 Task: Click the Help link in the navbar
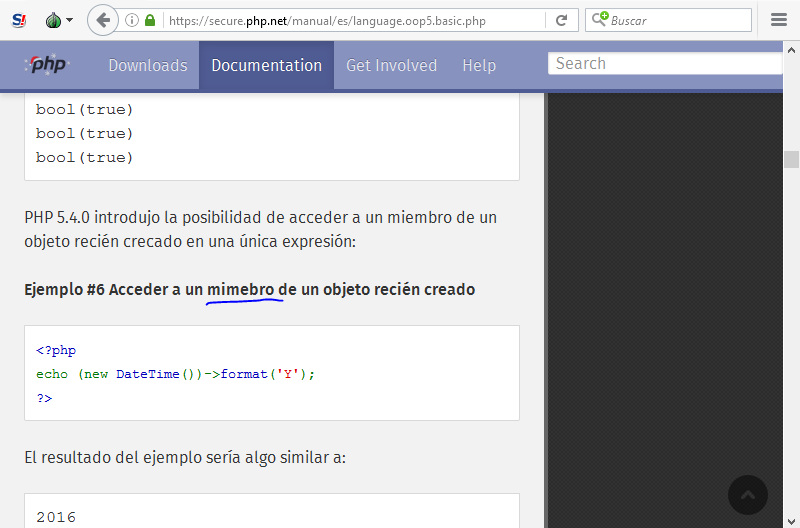(x=479, y=65)
